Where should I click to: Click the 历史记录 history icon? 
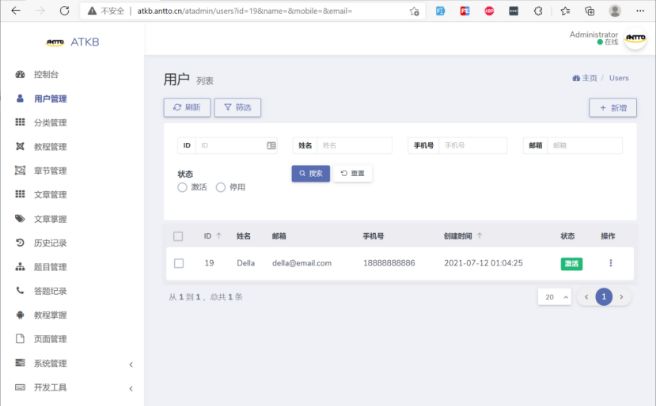click(20, 242)
